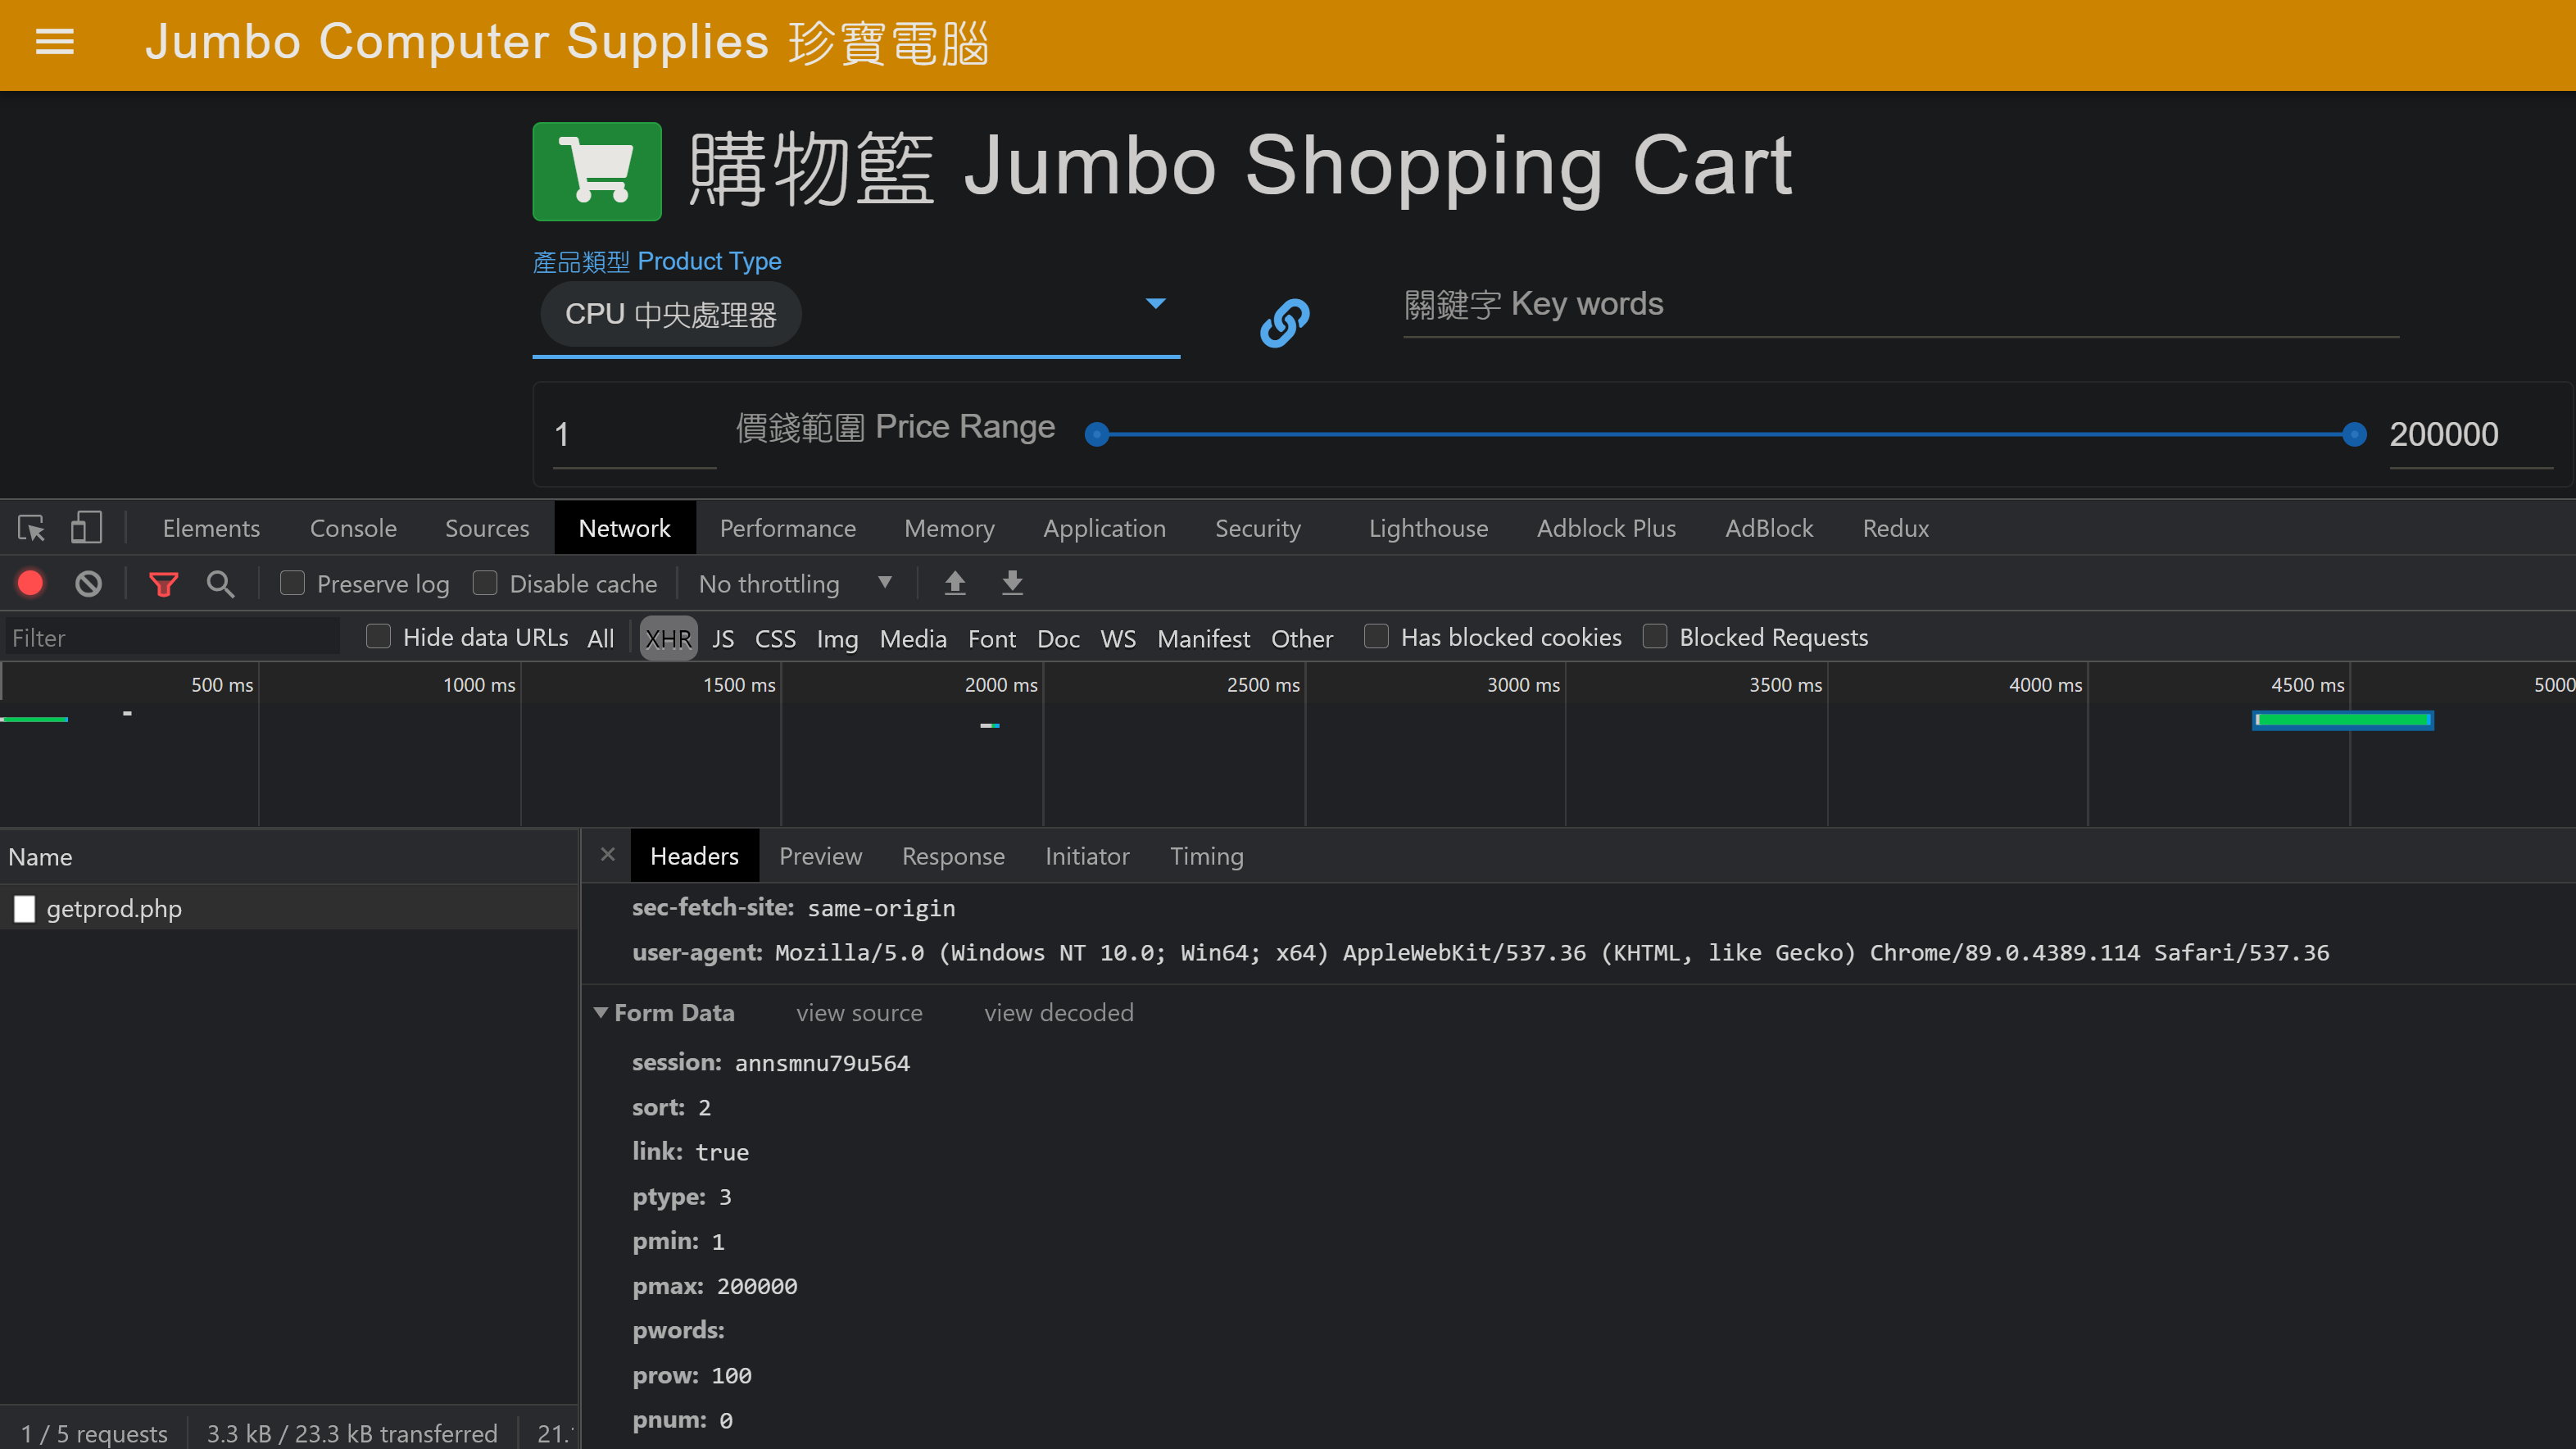The width and height of the screenshot is (2576, 1449).
Task: Focus the minimum price input showing 1
Action: pyautogui.click(x=635, y=434)
